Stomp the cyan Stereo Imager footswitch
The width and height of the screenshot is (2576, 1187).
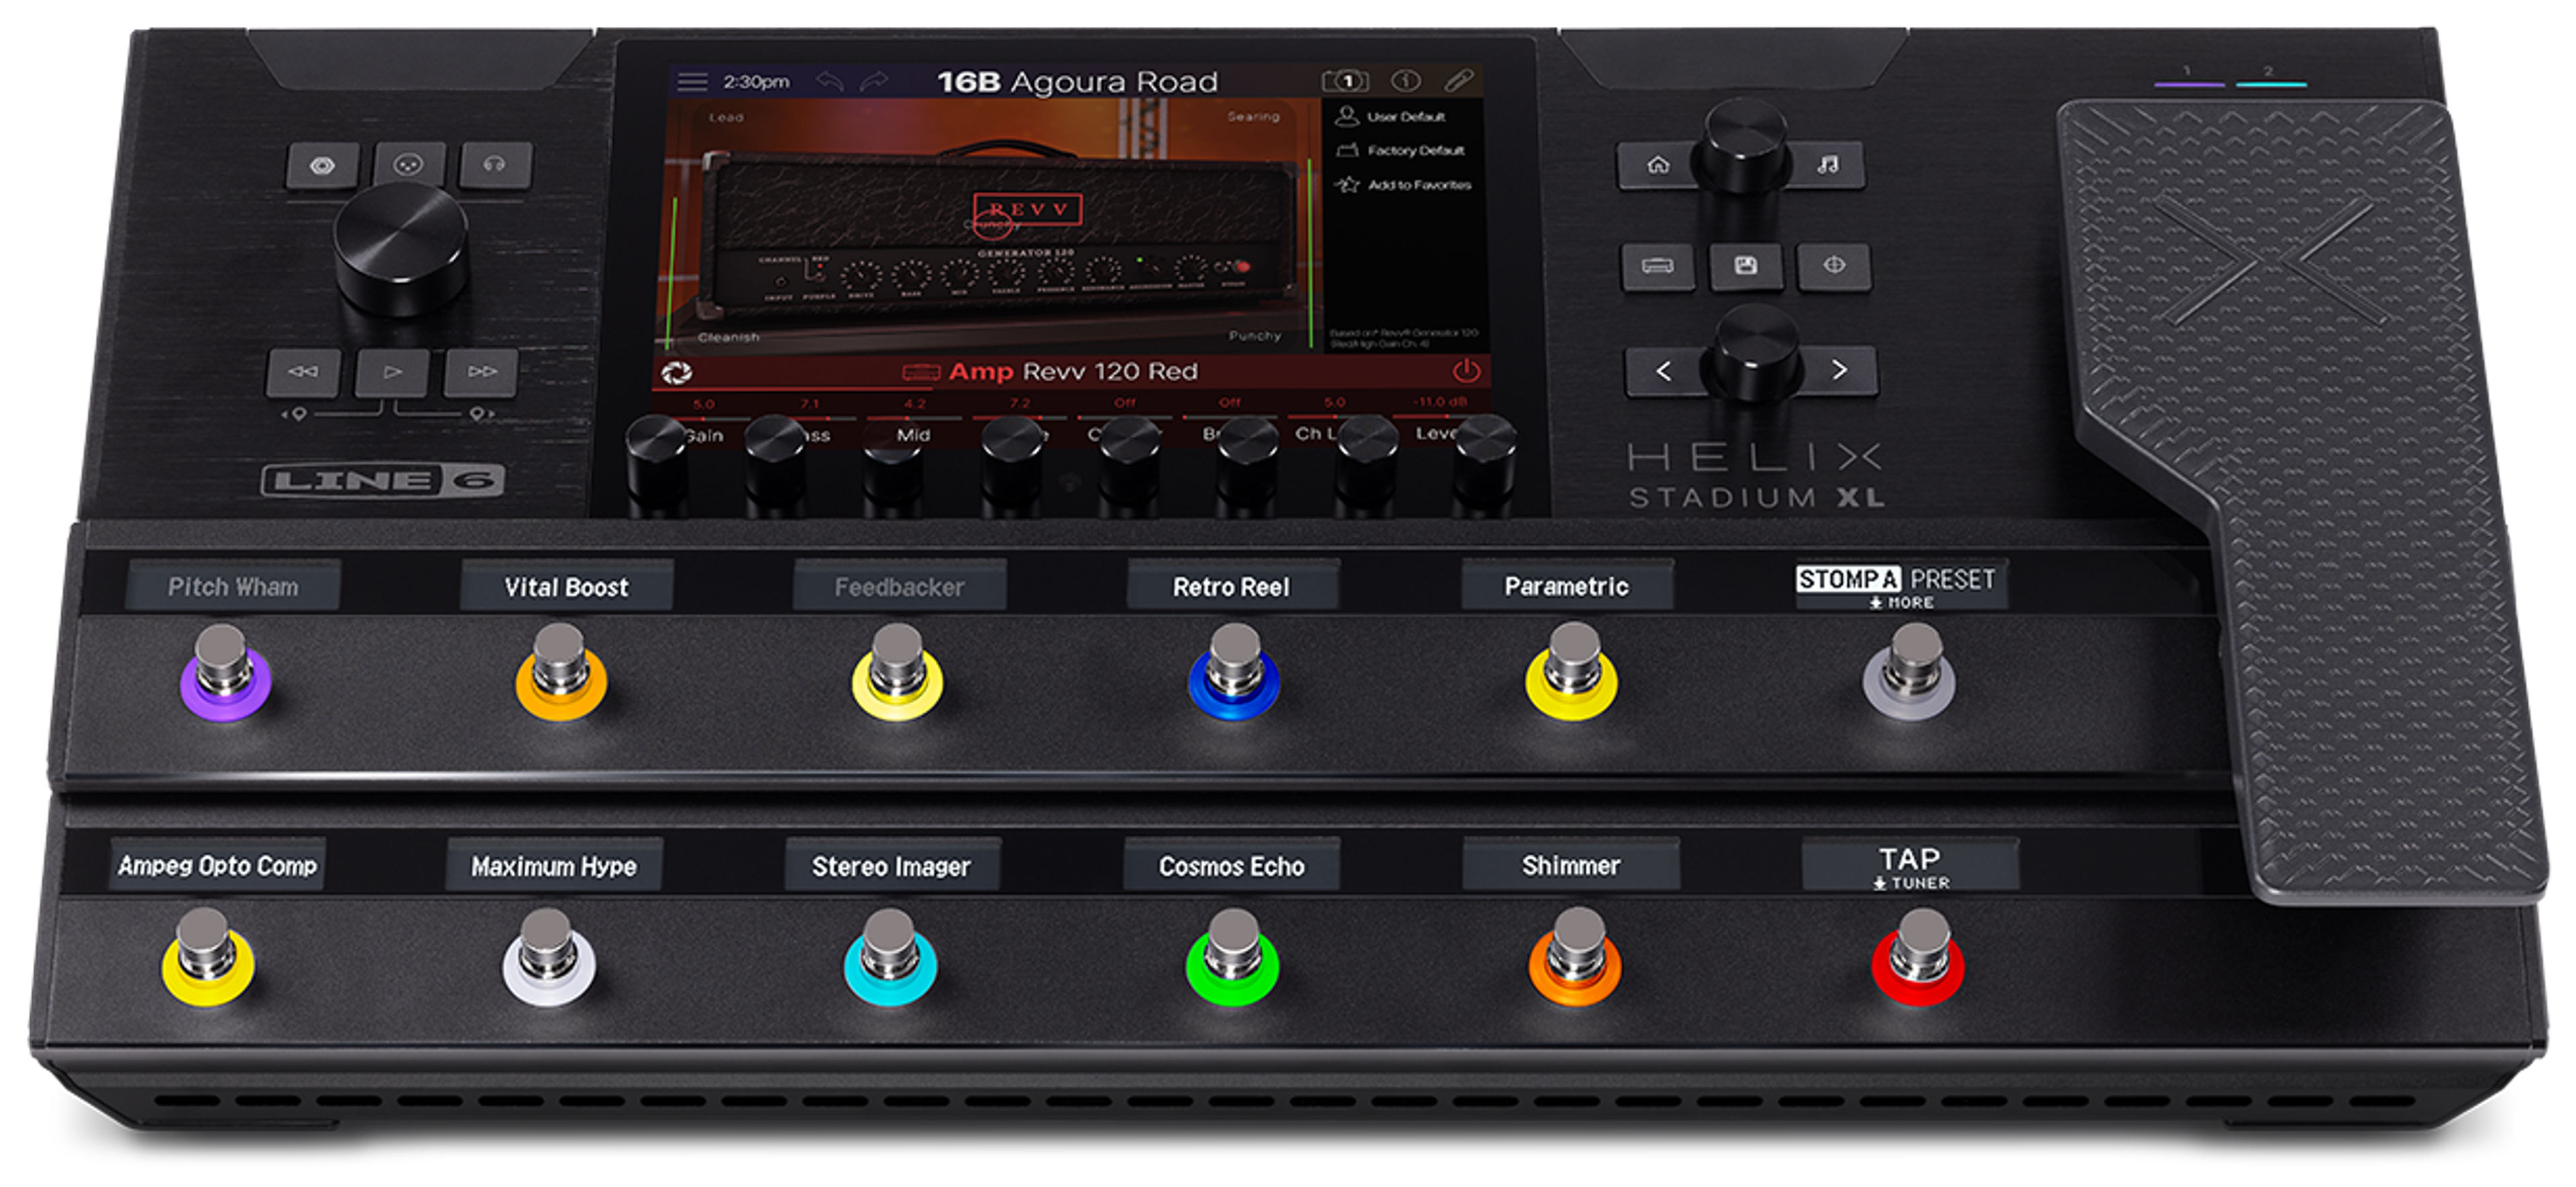point(890,956)
